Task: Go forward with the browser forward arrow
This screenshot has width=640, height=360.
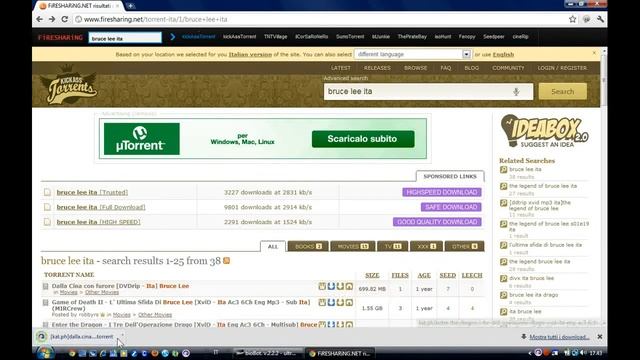Action: [52, 19]
